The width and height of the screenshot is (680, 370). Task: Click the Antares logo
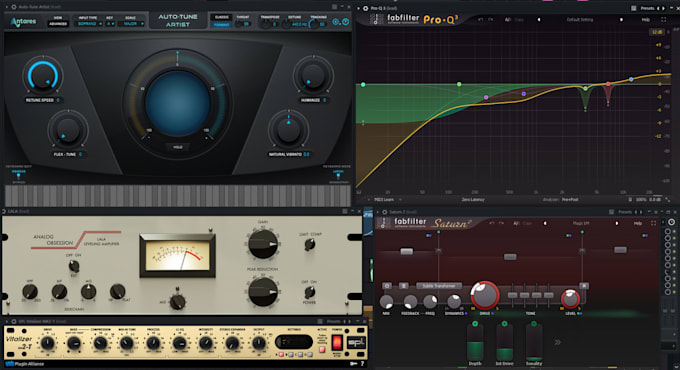click(x=24, y=21)
